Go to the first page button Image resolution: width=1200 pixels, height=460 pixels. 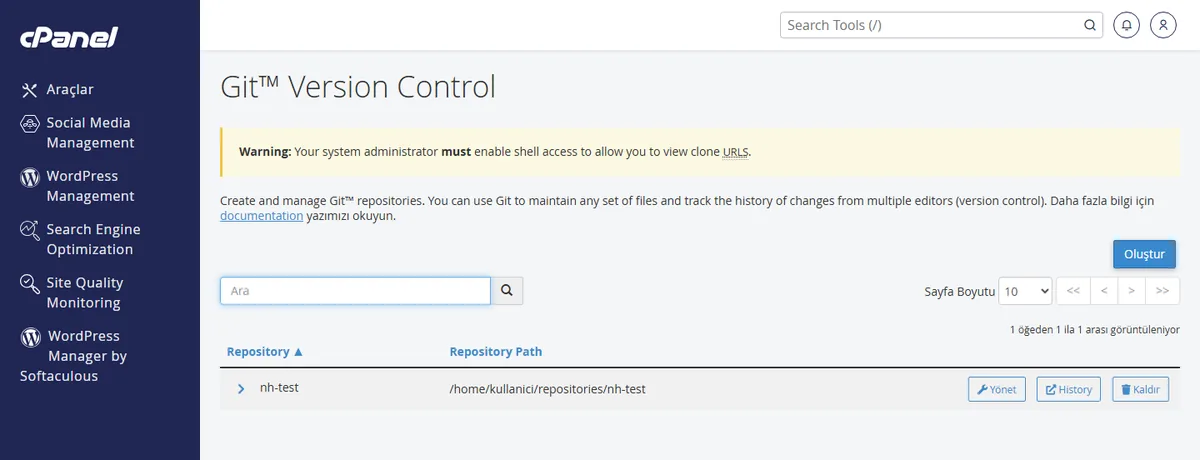[1073, 291]
